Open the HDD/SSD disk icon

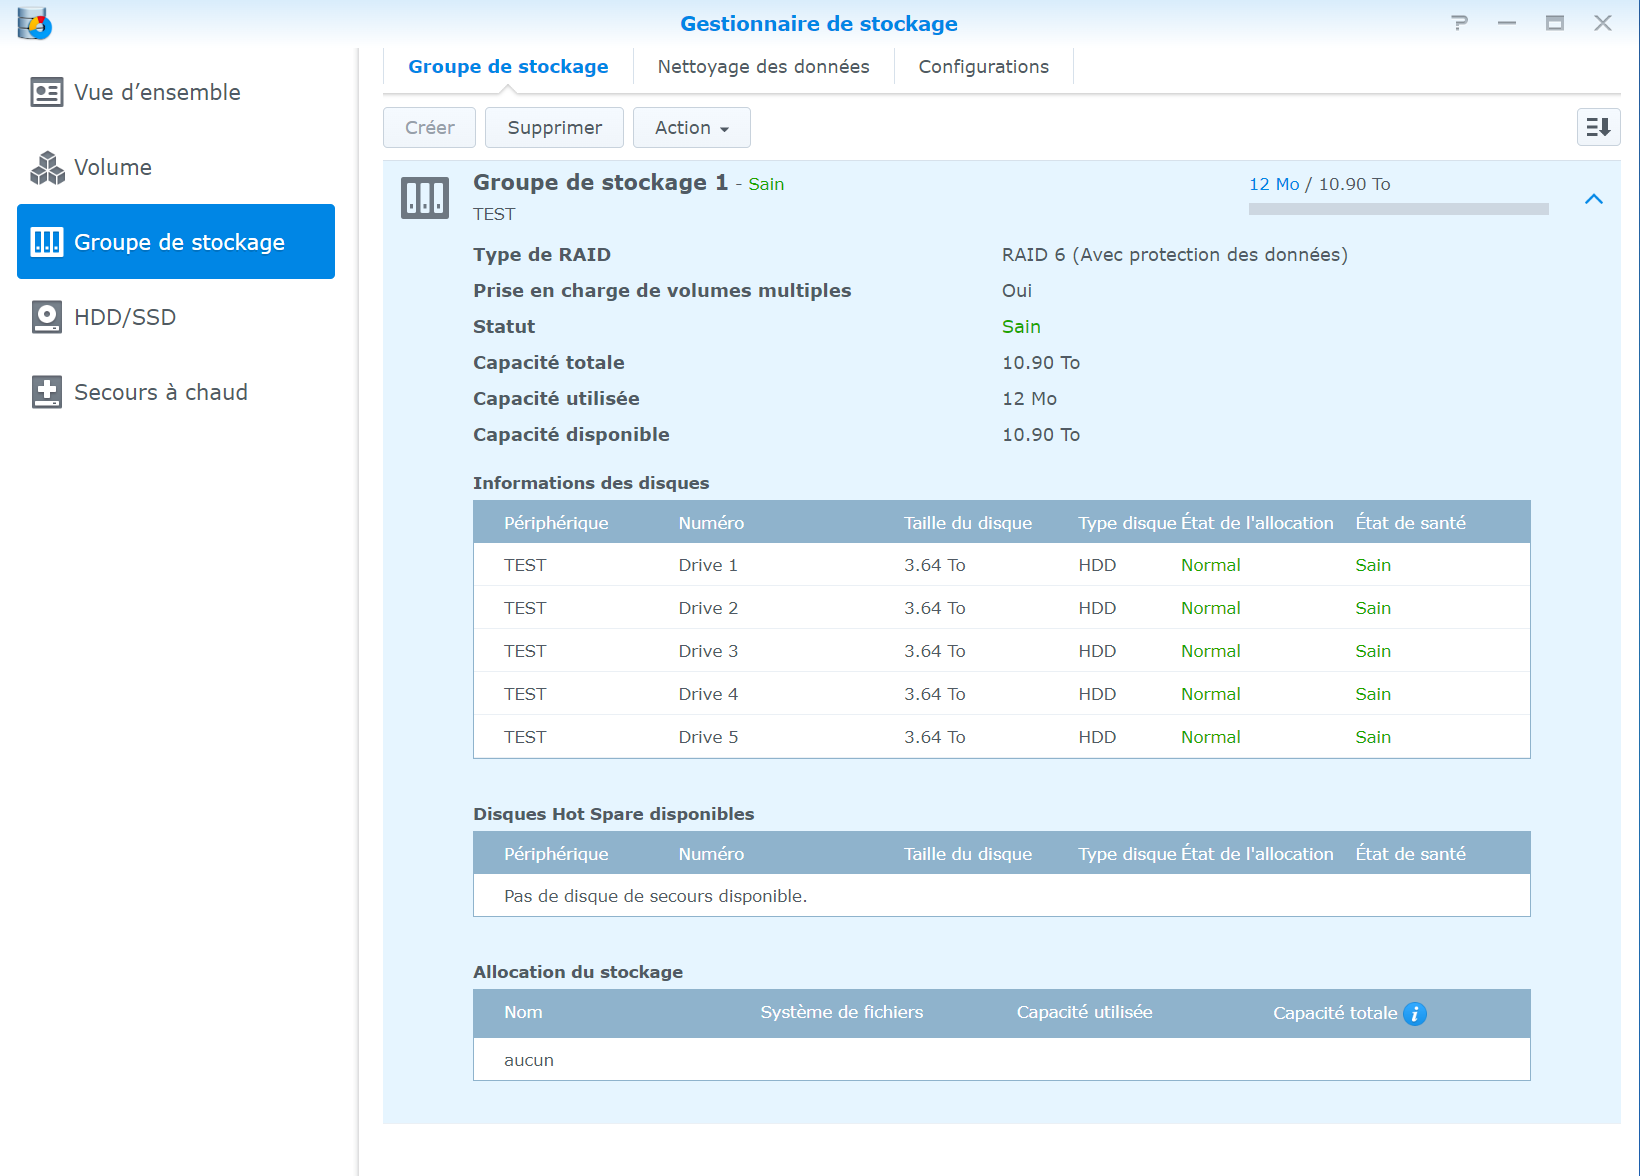47,317
